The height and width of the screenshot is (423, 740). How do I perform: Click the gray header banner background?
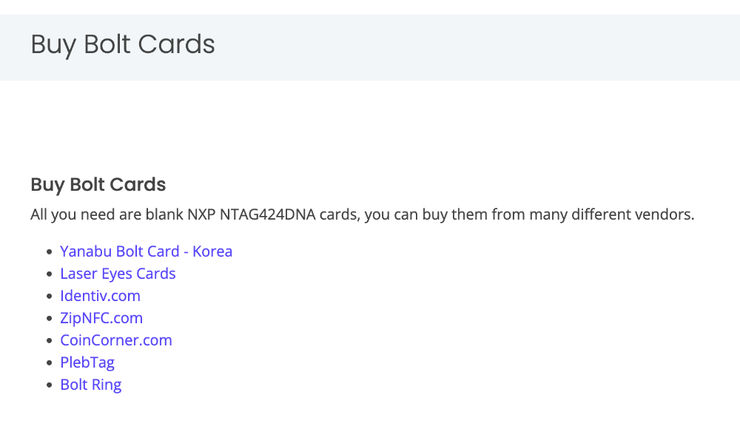(472, 47)
